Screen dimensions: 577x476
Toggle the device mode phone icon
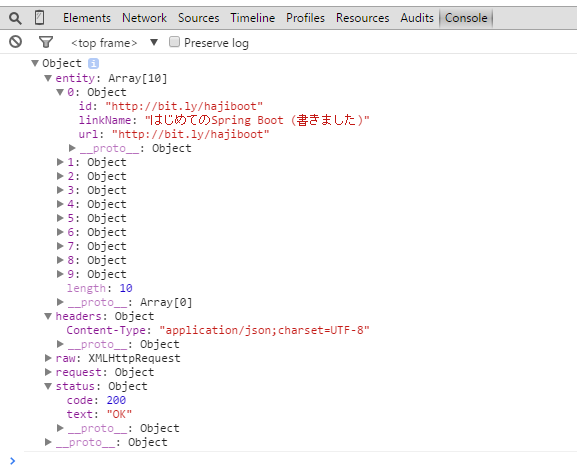tap(39, 18)
